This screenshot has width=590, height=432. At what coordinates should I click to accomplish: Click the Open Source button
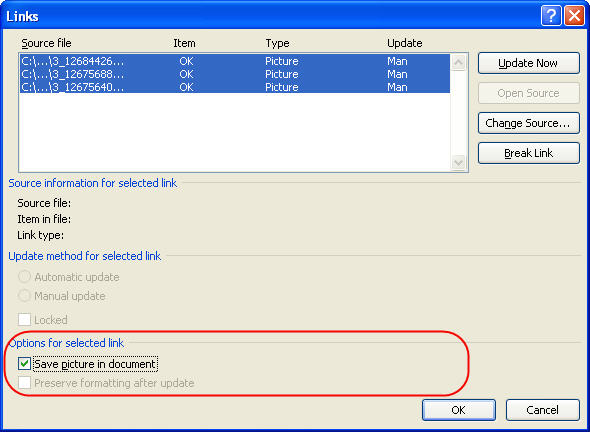[x=529, y=93]
